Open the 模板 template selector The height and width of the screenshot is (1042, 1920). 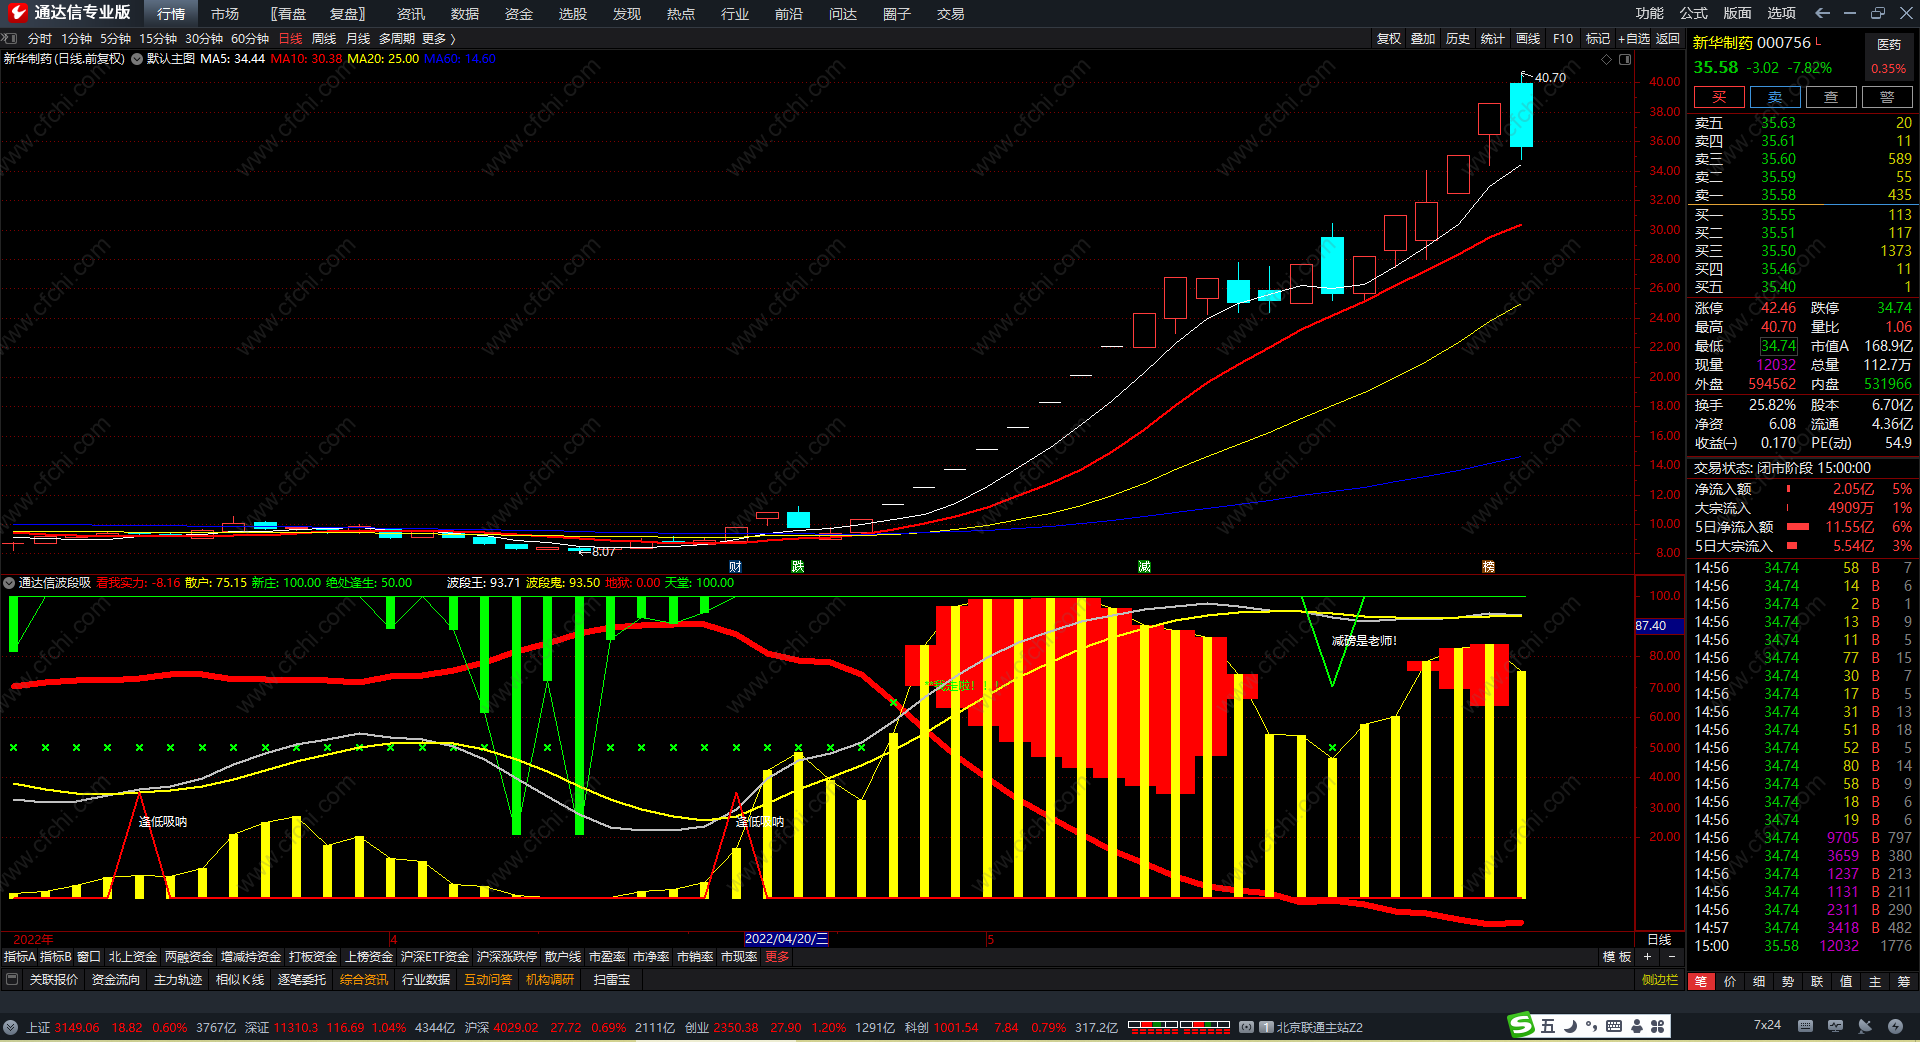1617,957
